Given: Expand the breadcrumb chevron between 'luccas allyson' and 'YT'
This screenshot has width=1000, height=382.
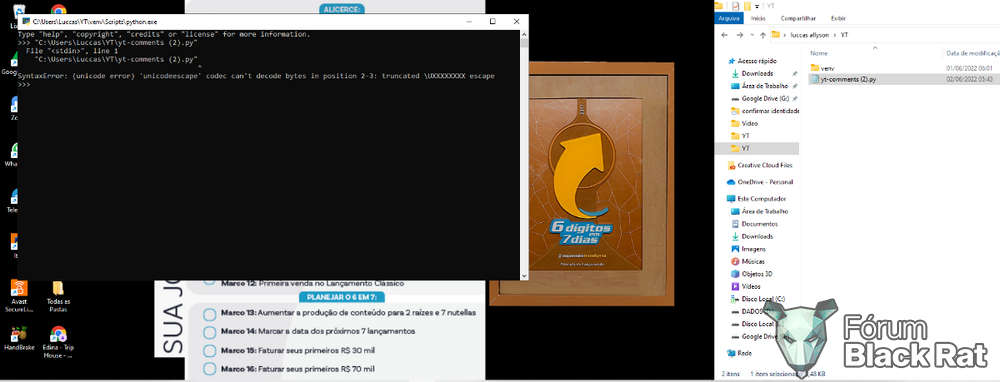Looking at the screenshot, I should tap(834, 34).
